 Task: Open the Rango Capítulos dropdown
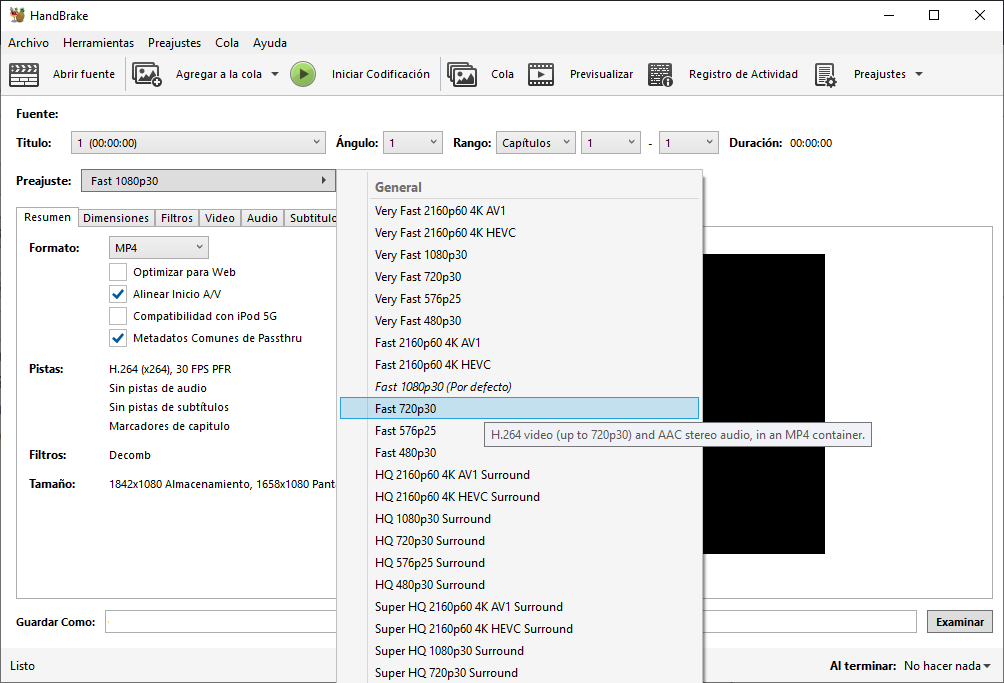(x=536, y=143)
